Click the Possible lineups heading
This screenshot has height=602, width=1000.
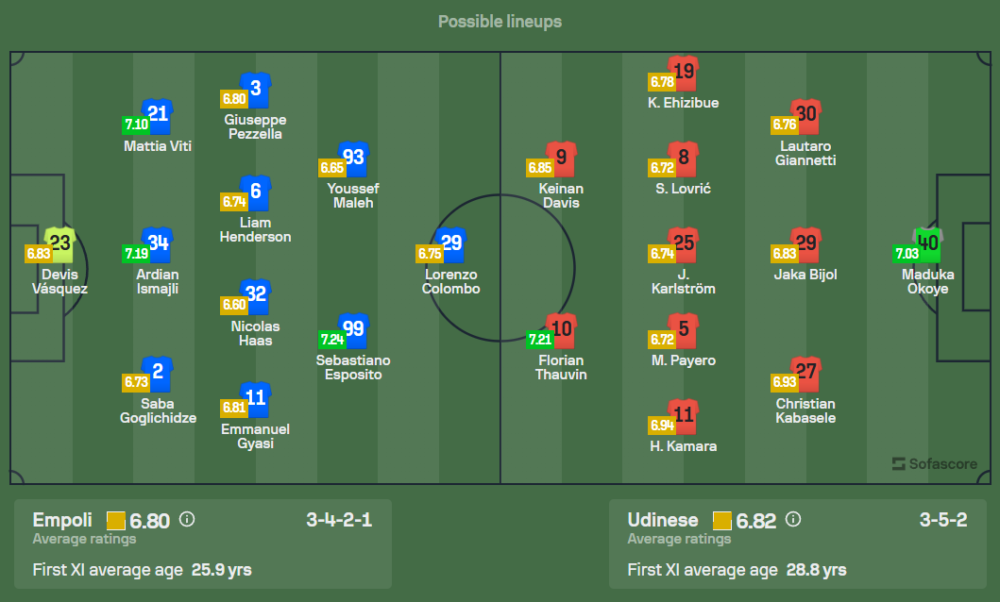point(500,21)
